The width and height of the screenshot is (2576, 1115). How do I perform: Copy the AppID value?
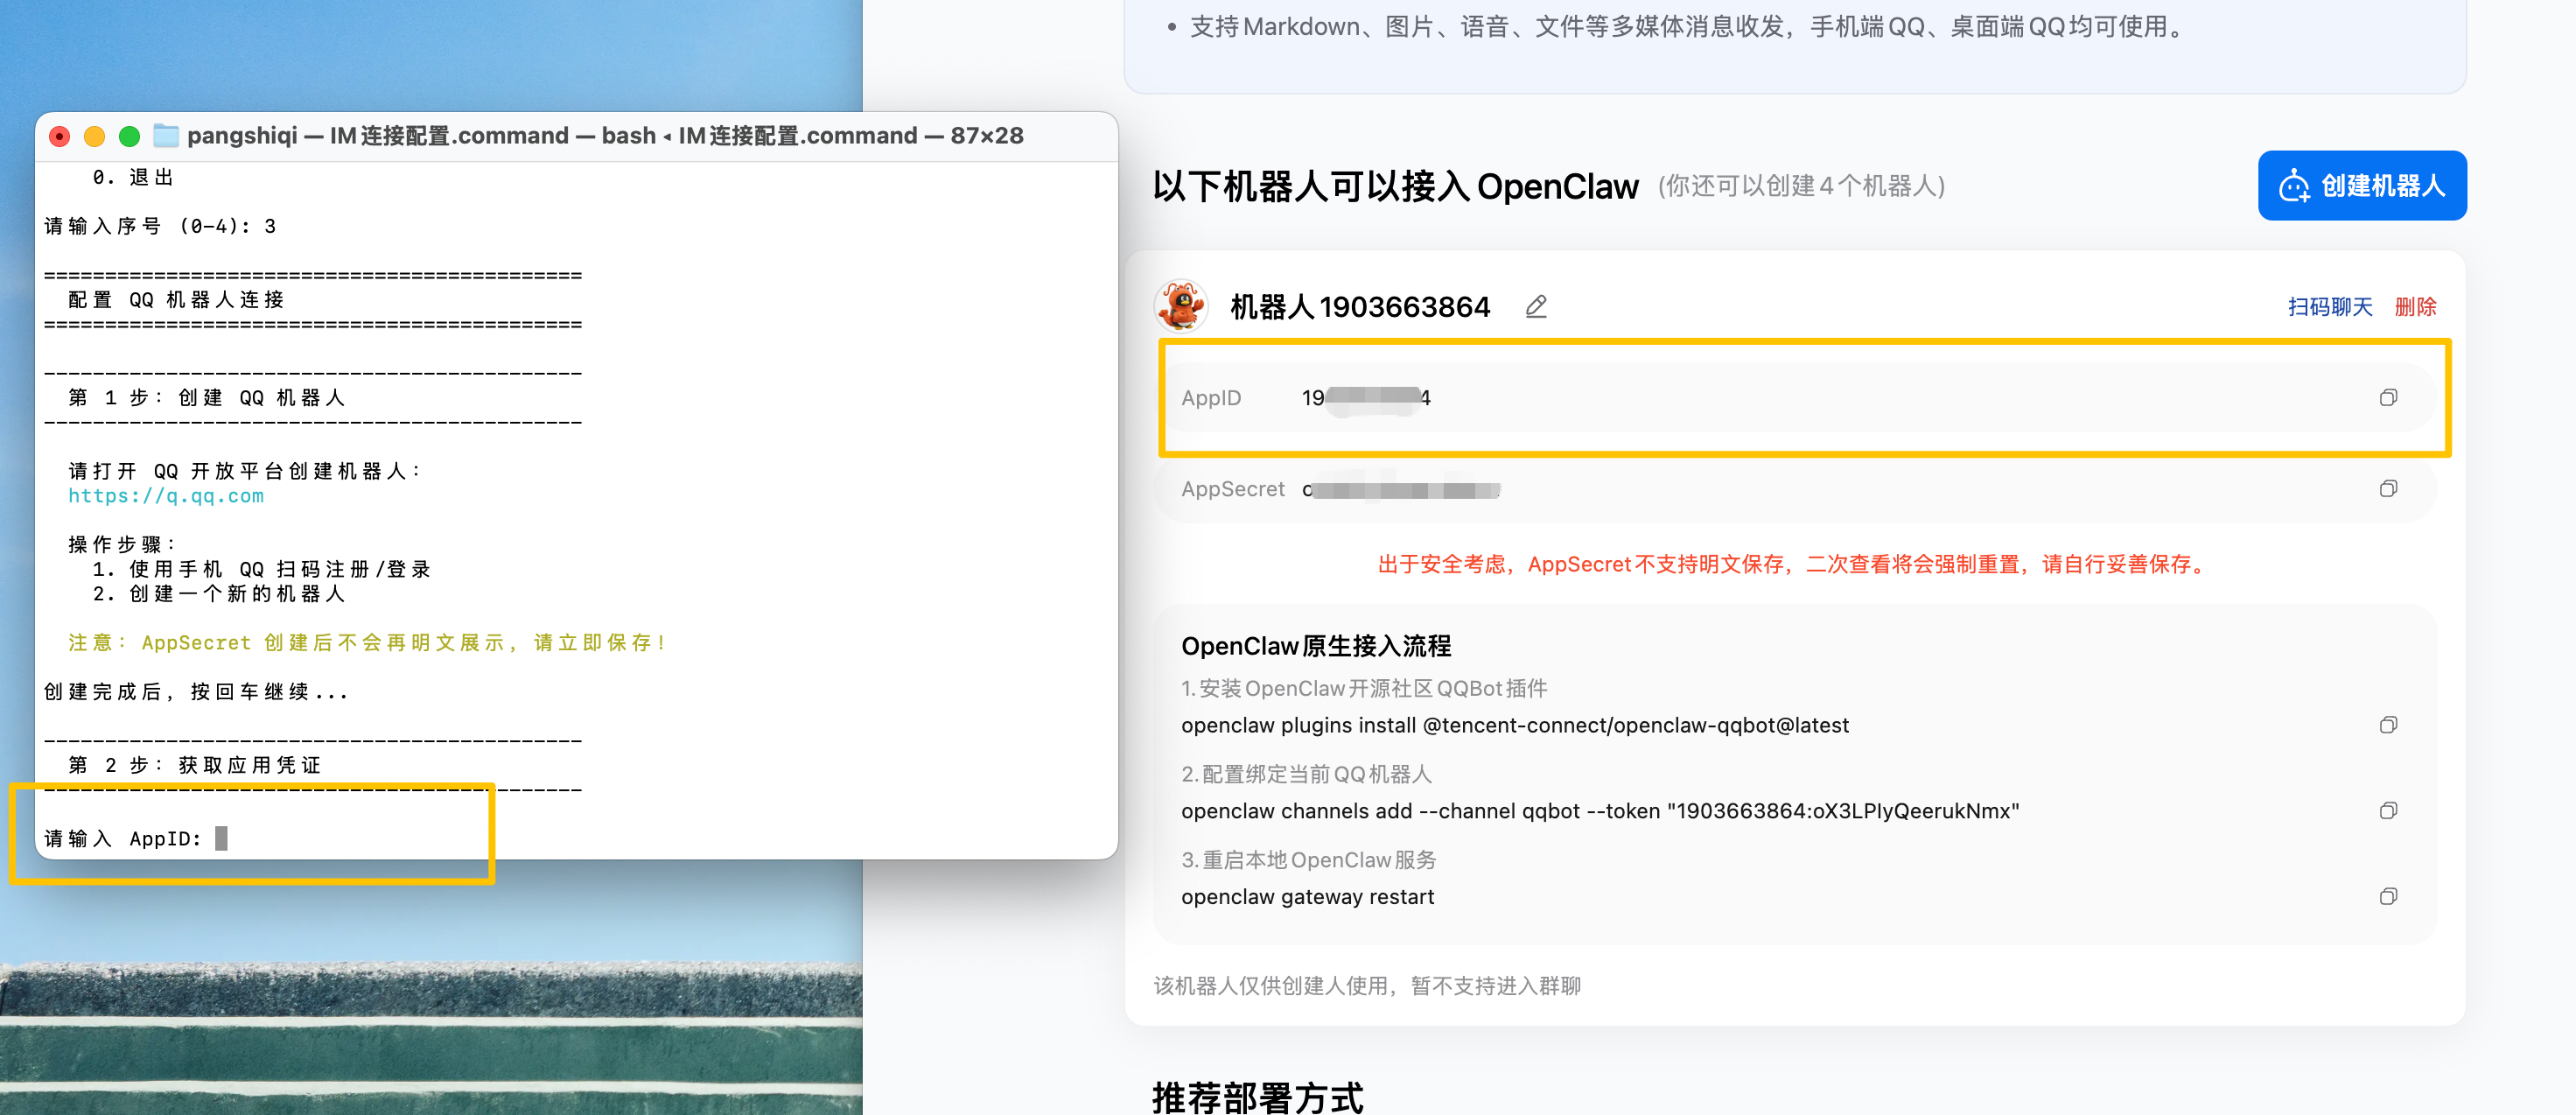pyautogui.click(x=2387, y=398)
